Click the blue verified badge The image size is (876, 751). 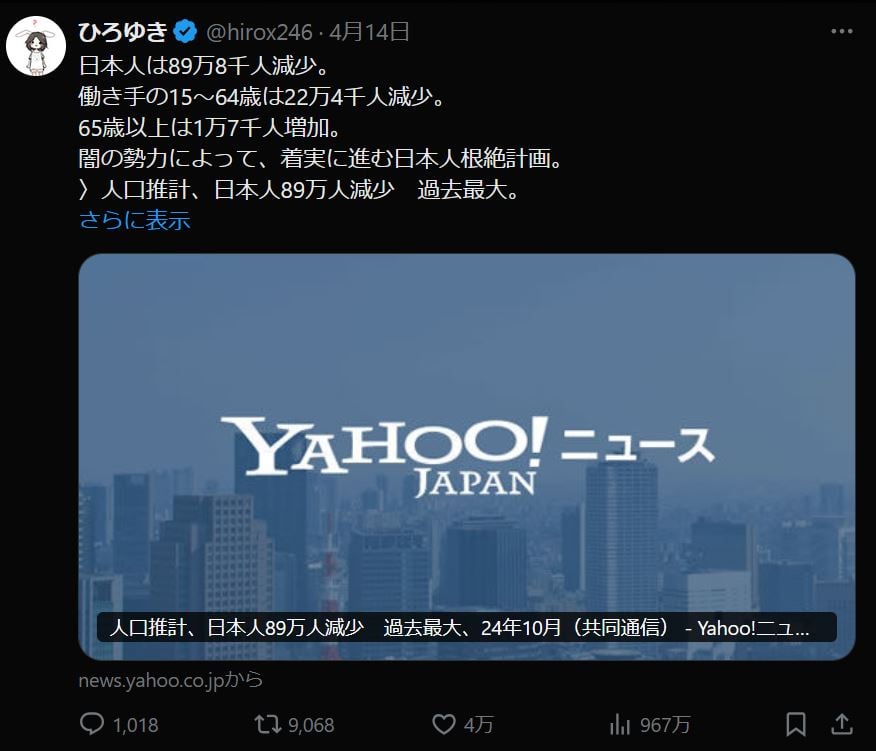185,31
